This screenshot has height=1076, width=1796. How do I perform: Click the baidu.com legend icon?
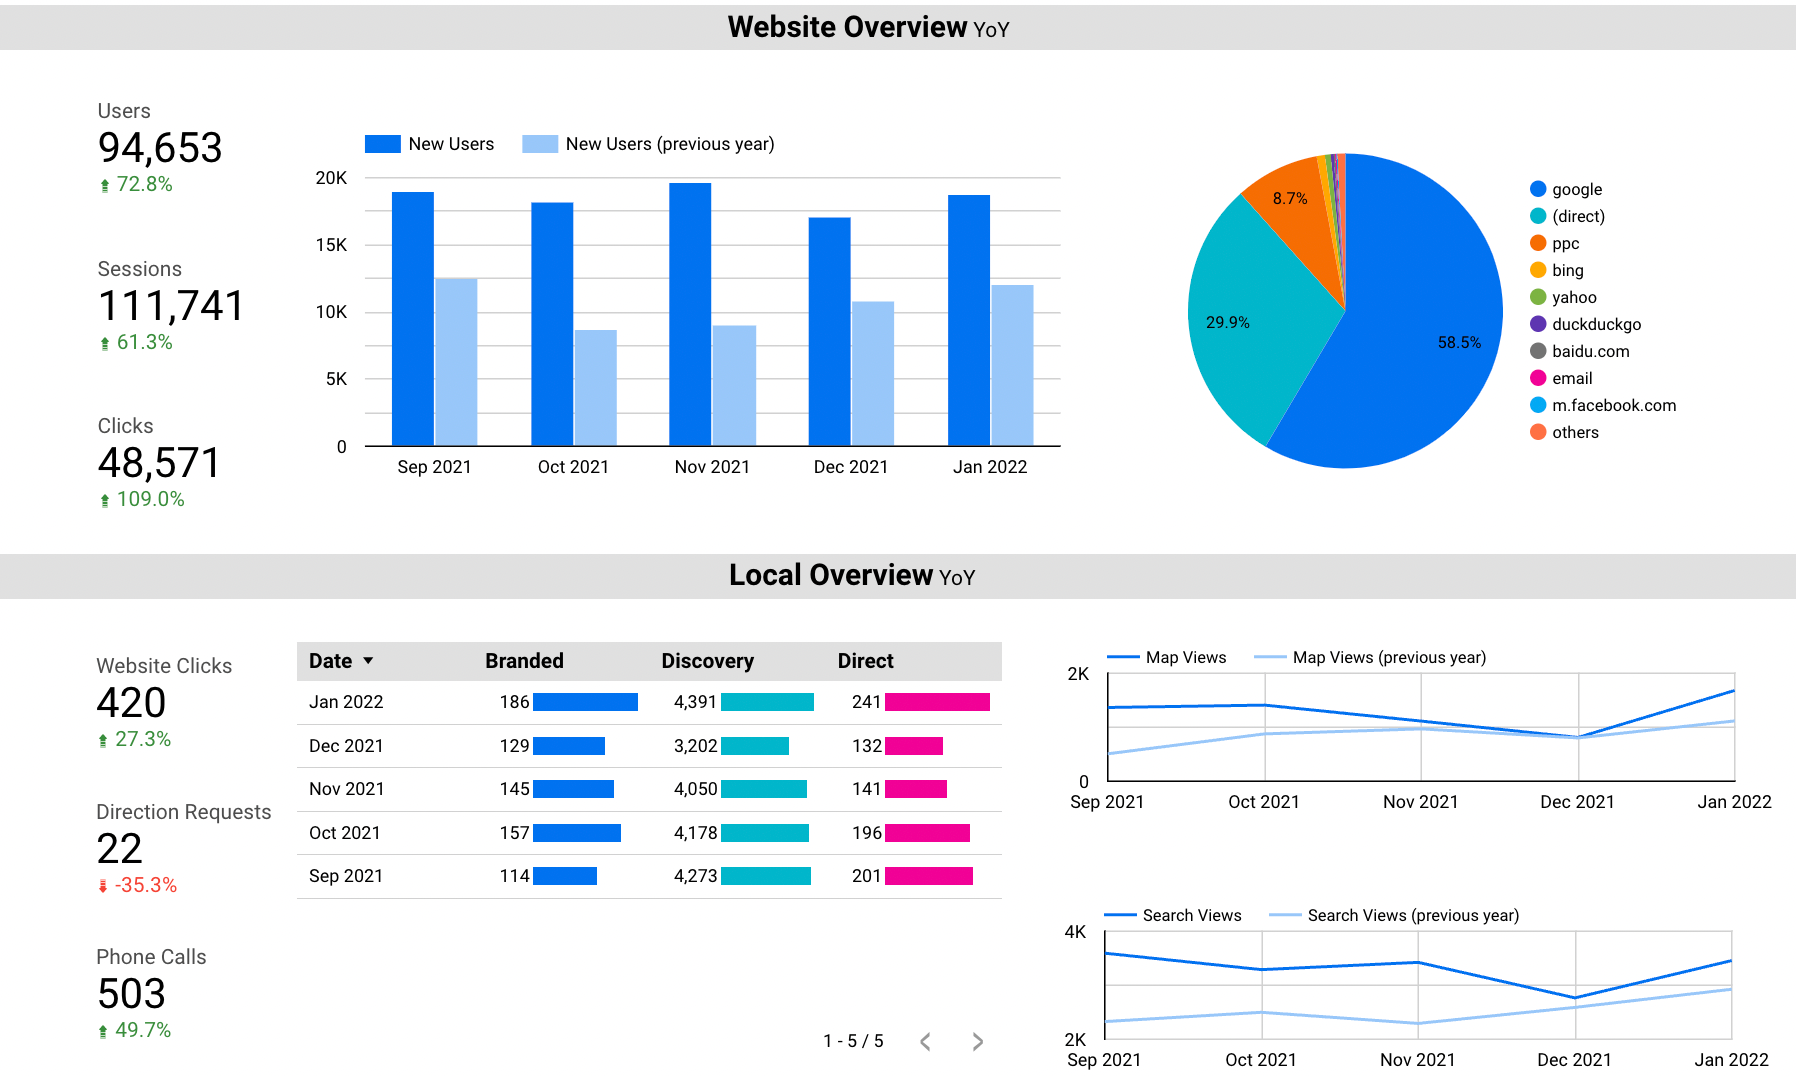(x=1535, y=350)
